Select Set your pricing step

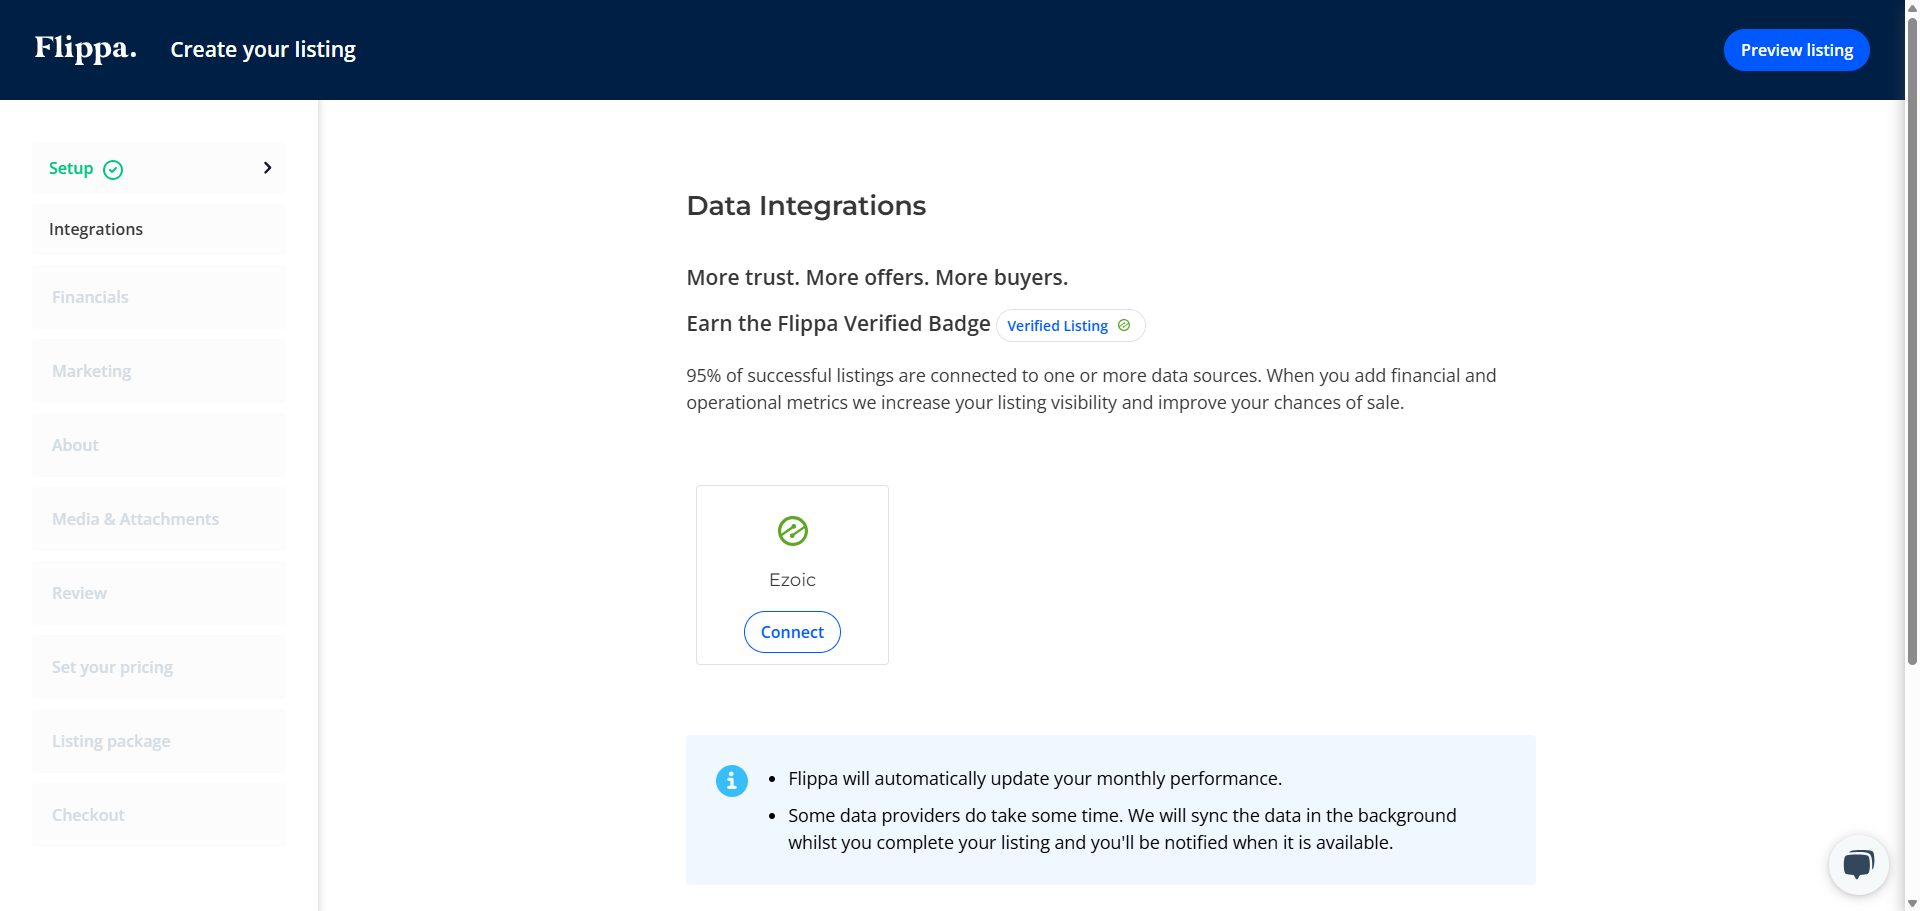coord(112,667)
